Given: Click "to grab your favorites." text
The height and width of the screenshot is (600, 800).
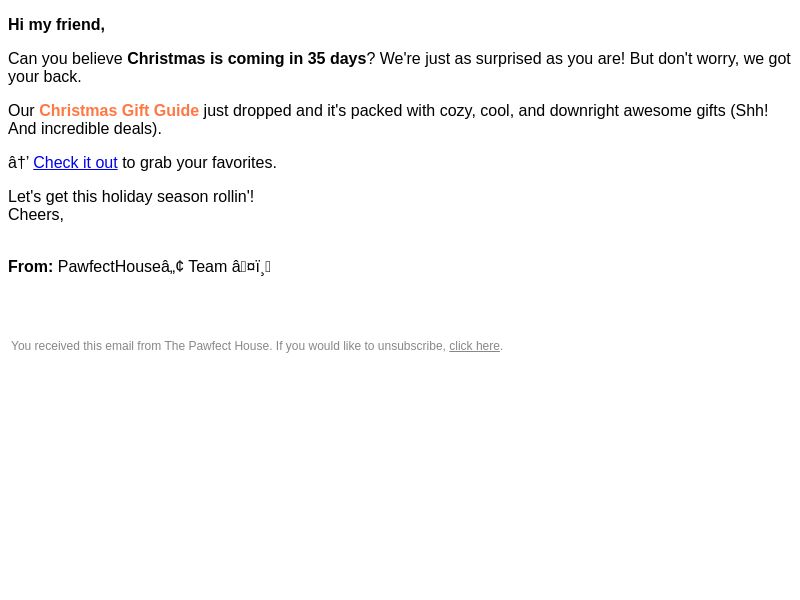Looking at the screenshot, I should [x=199, y=163].
